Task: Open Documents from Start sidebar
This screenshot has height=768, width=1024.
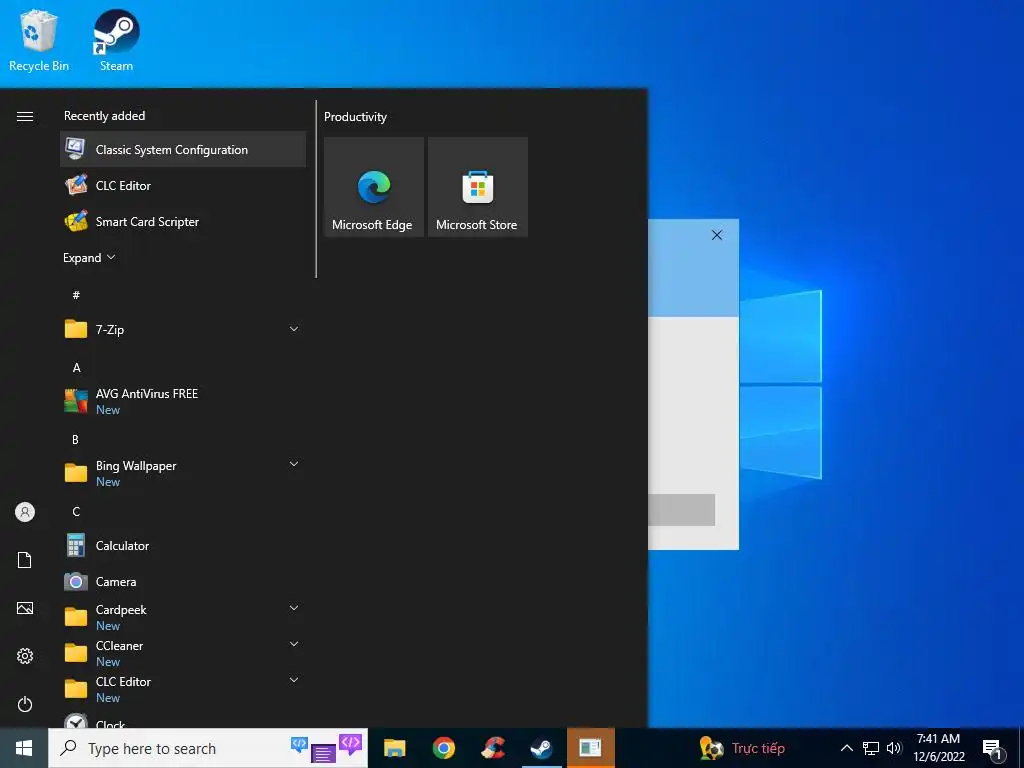Action: click(25, 560)
